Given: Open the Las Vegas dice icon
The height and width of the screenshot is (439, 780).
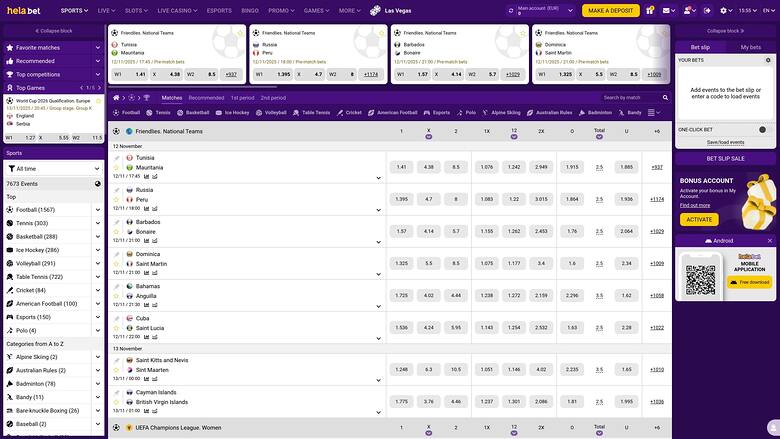Looking at the screenshot, I should click(x=376, y=10).
